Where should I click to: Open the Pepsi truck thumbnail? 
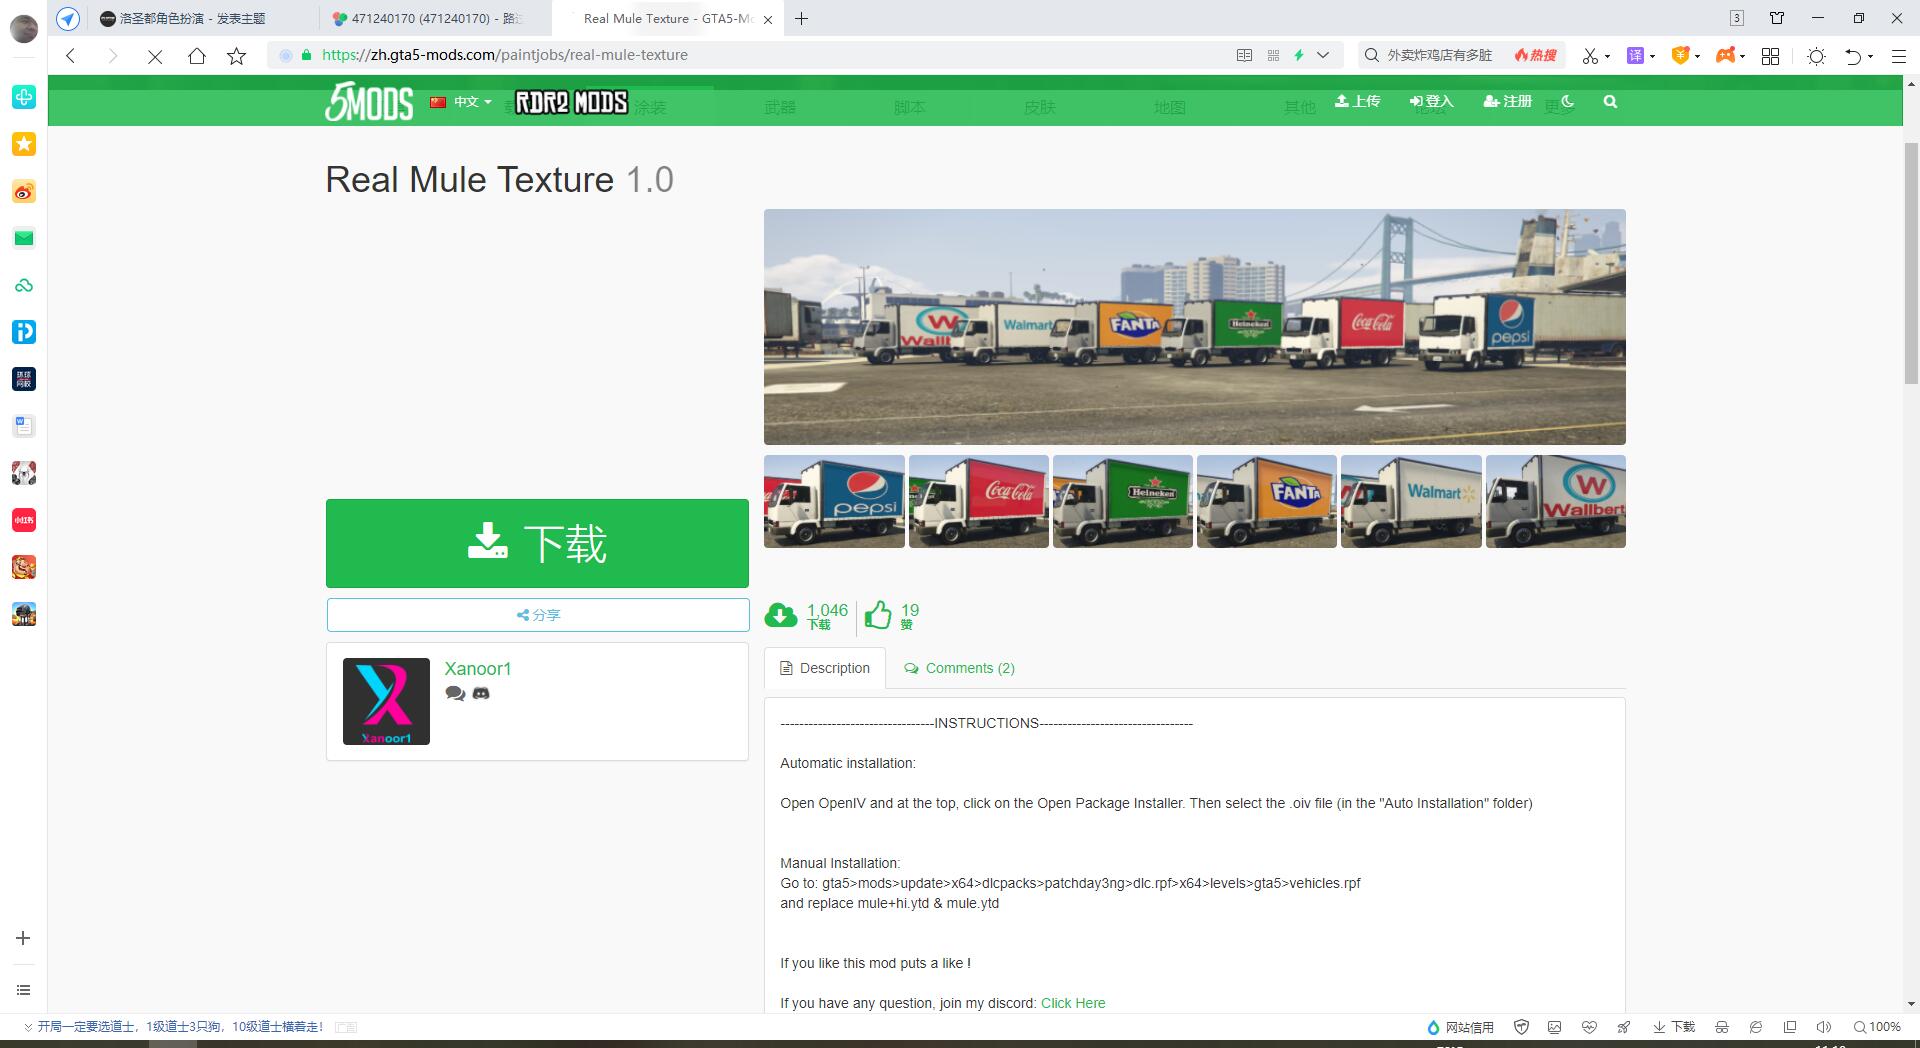834,501
